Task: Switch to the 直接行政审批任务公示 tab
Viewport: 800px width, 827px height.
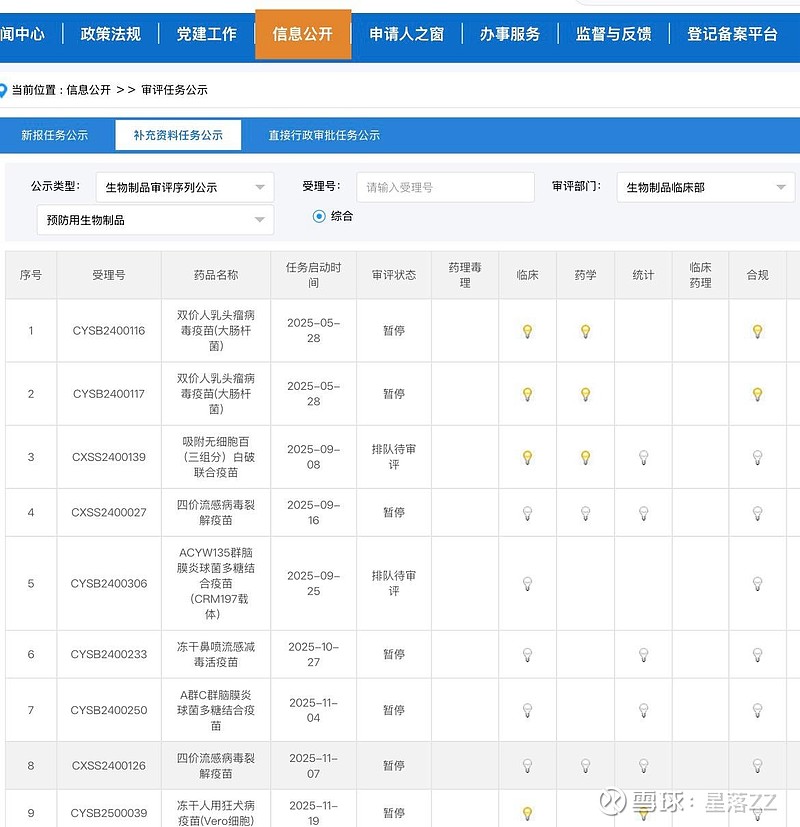Action: (x=324, y=135)
